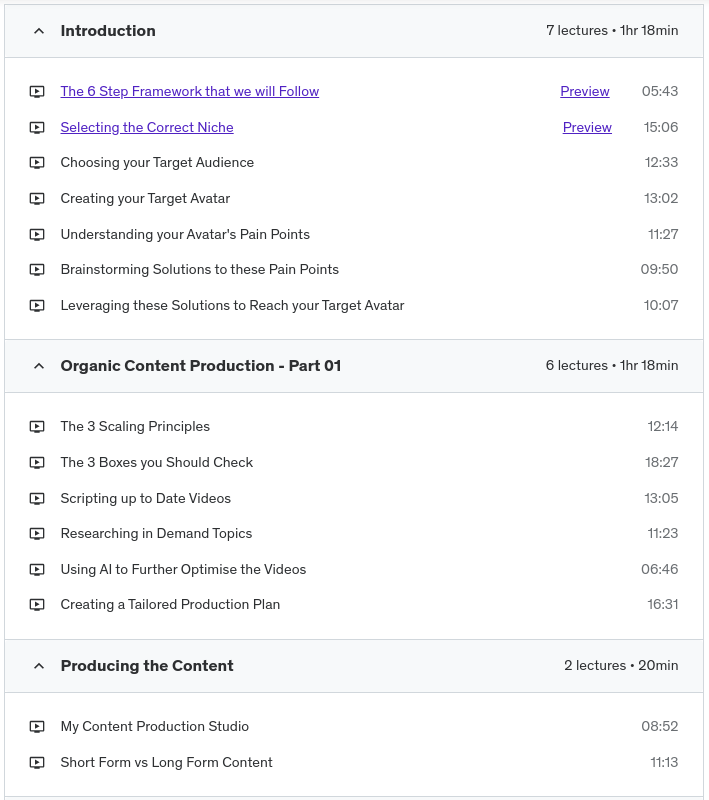Click the Producing the Content section title
The image size is (709, 800).
pos(147,666)
